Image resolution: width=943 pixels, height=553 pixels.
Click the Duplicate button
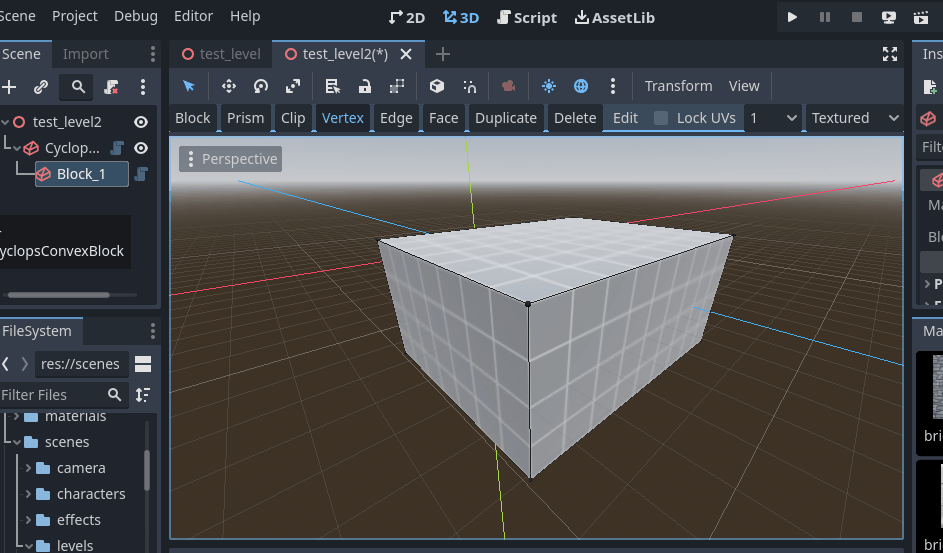tap(506, 118)
